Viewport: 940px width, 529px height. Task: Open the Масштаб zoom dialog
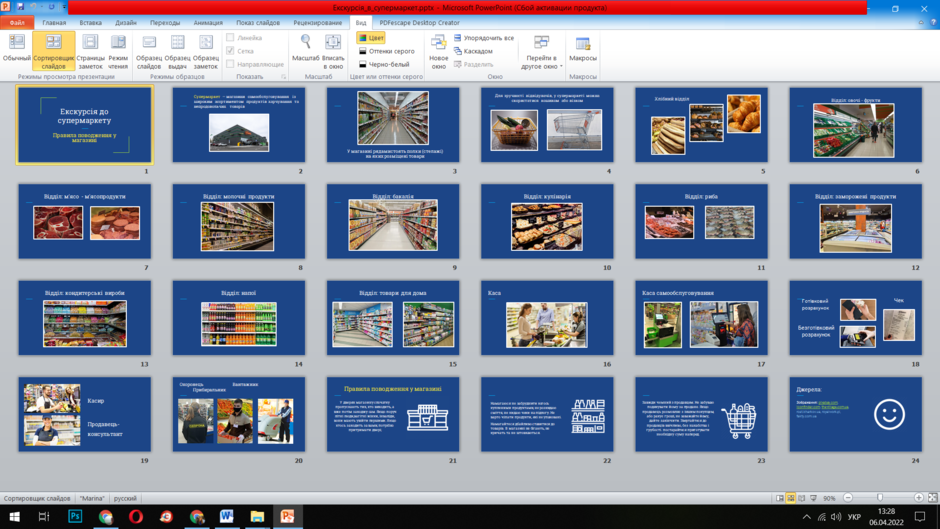pyautogui.click(x=306, y=48)
